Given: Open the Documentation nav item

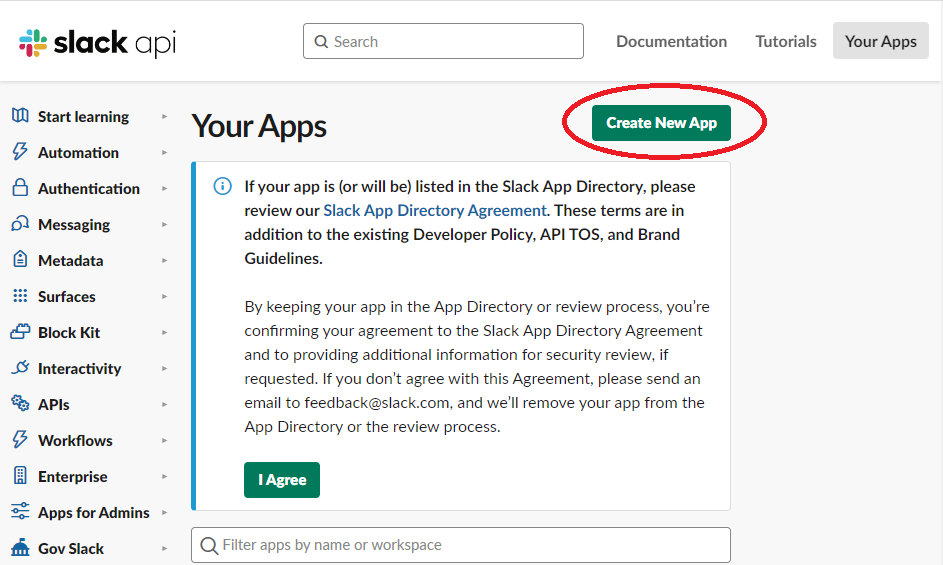Looking at the screenshot, I should [x=671, y=41].
